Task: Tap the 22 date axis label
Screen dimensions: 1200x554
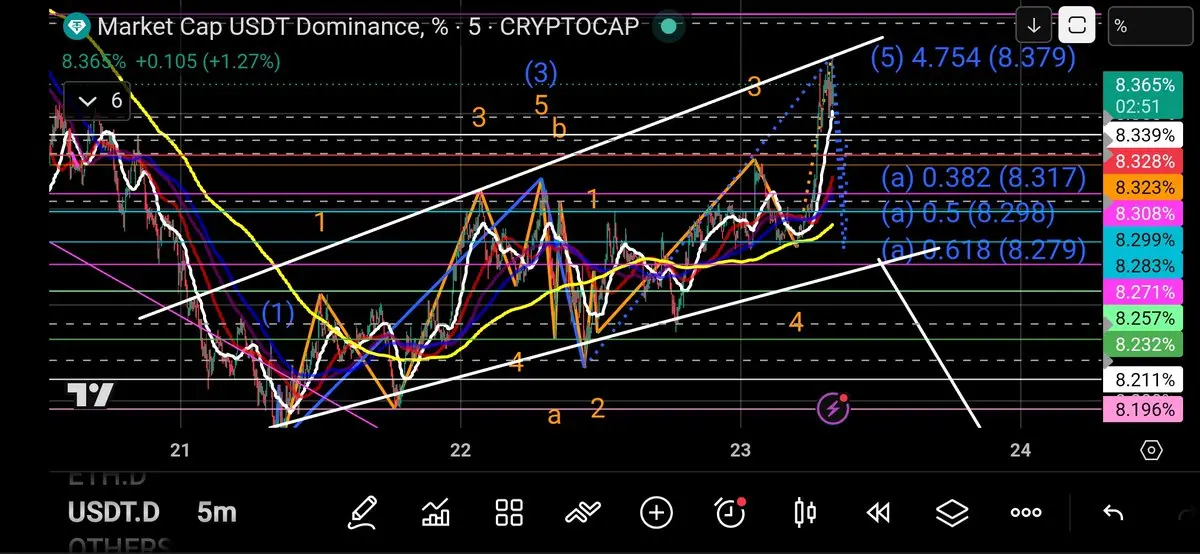Action: (x=460, y=450)
